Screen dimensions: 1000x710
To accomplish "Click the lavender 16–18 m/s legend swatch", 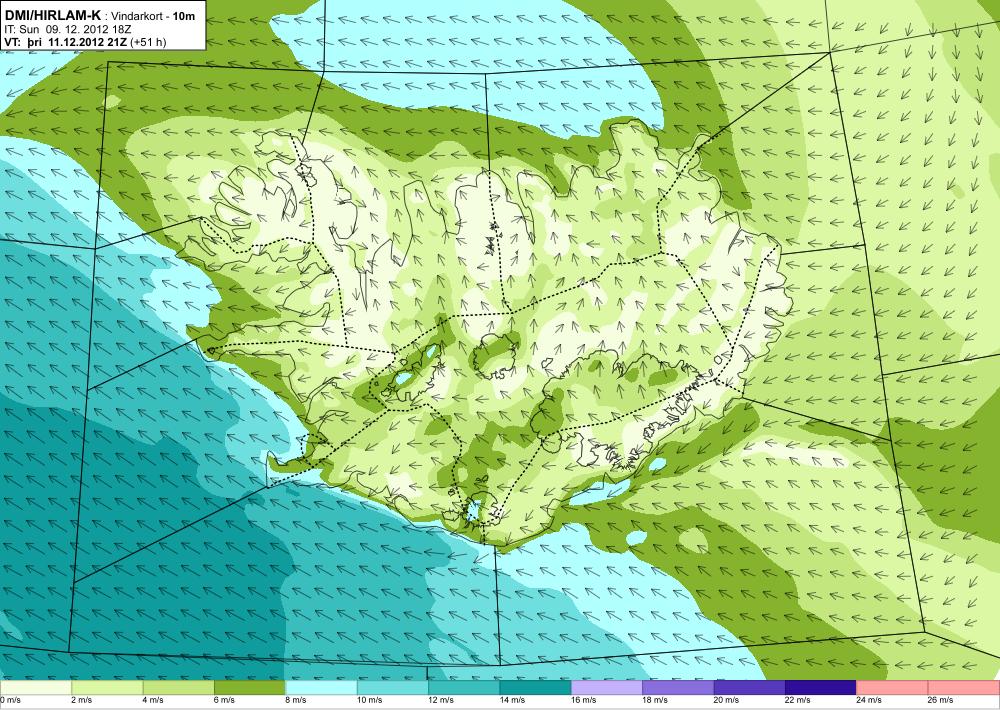I will [x=607, y=688].
